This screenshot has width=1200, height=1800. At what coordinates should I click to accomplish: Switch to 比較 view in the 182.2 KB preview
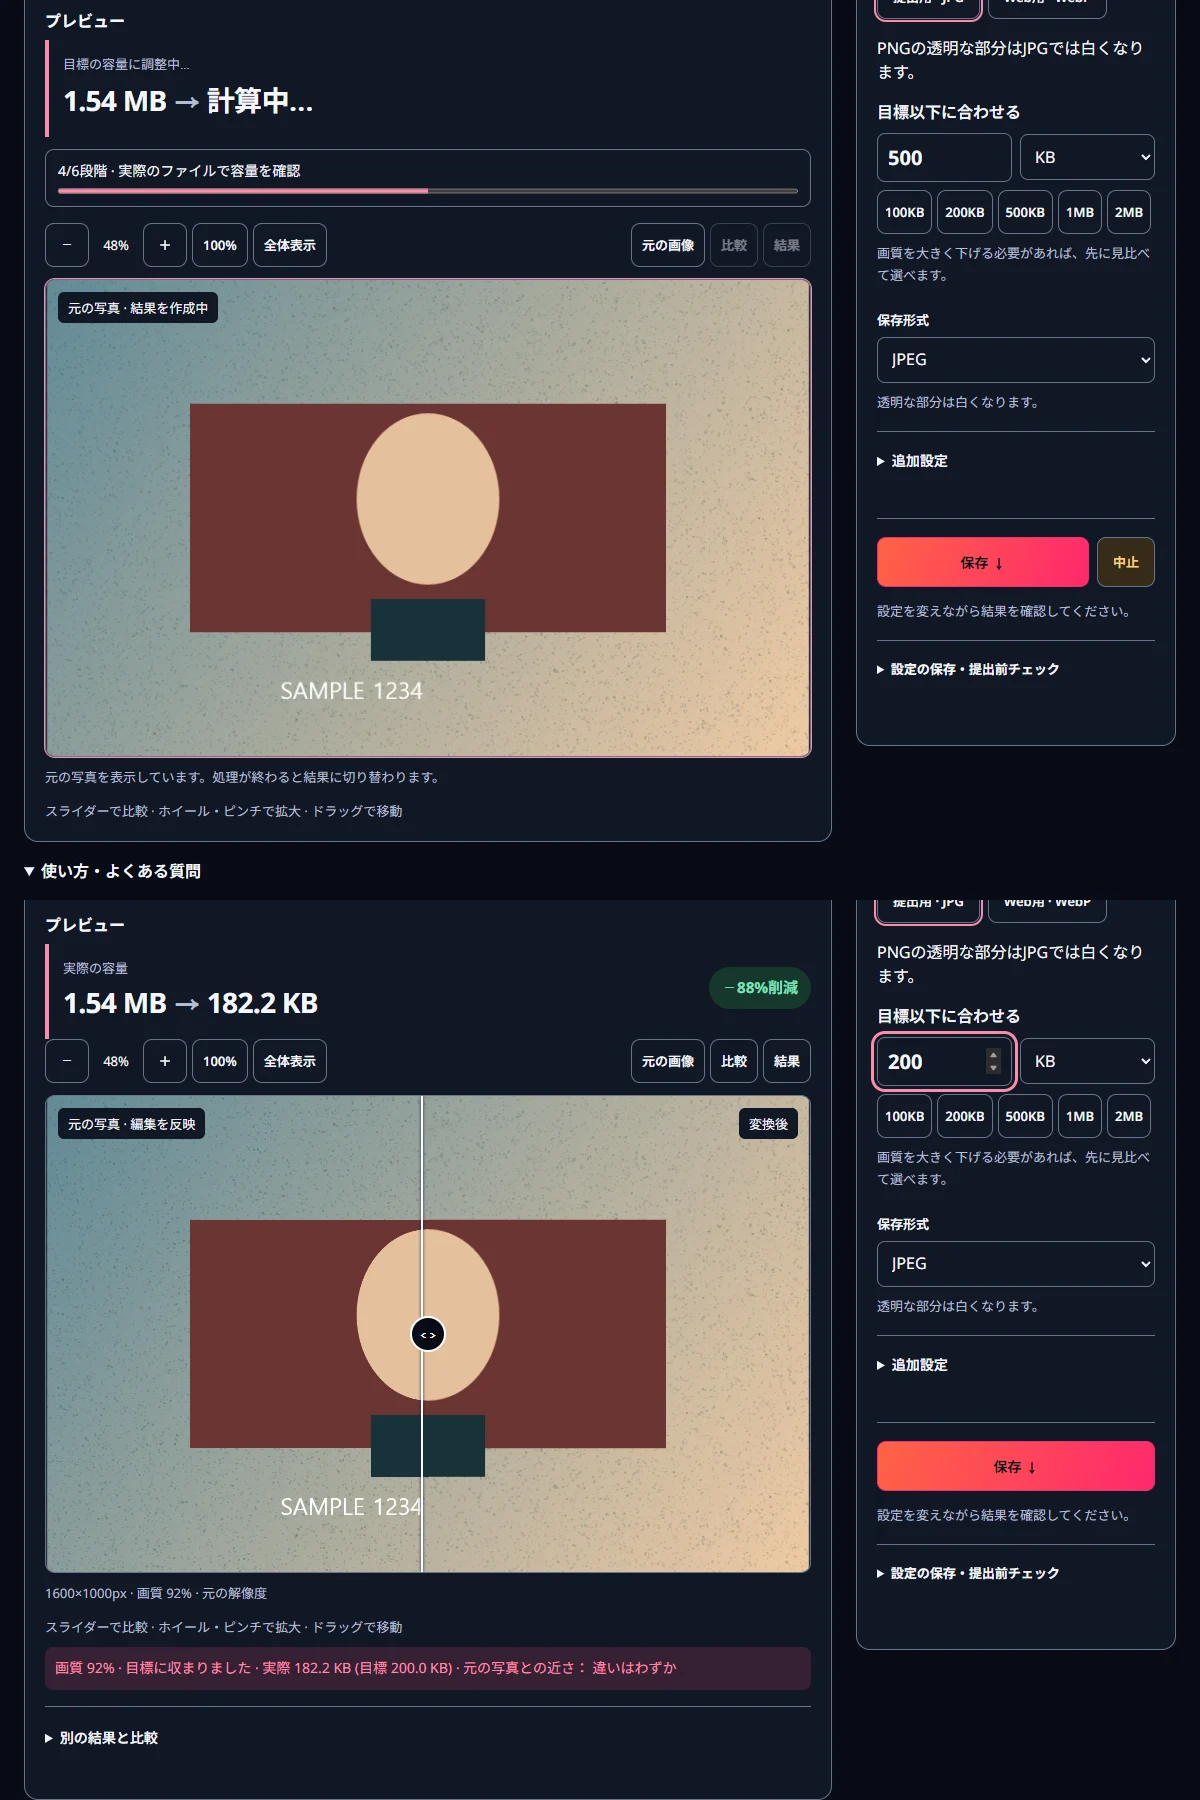pyautogui.click(x=734, y=1061)
